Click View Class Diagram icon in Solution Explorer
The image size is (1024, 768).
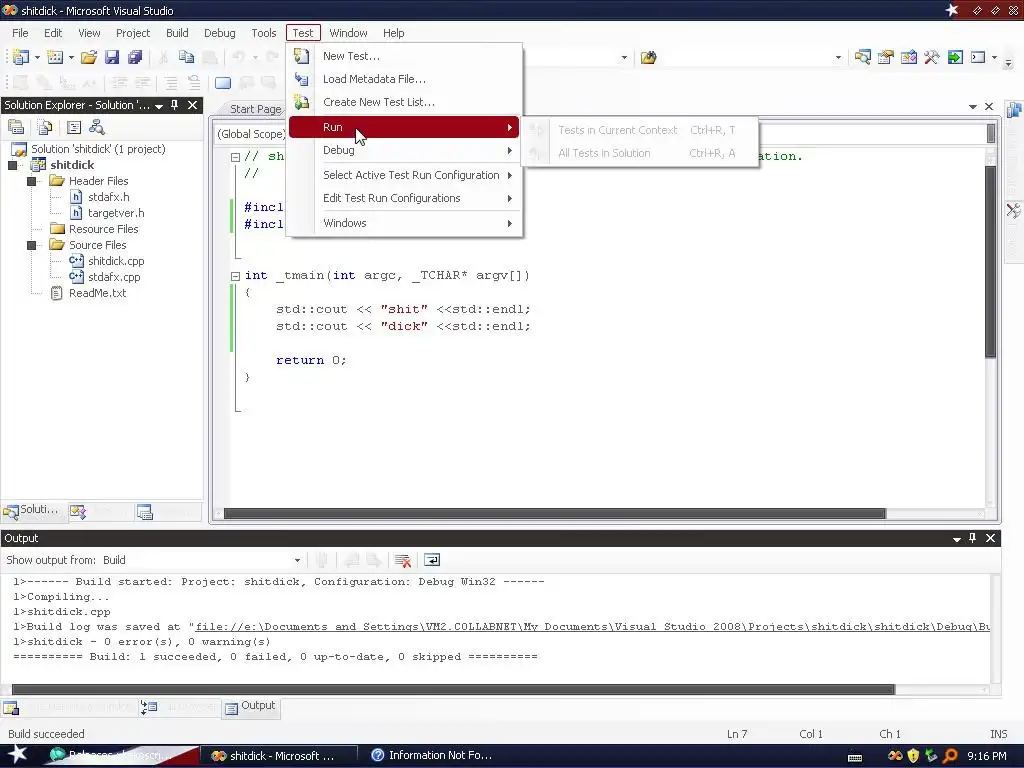pos(97,127)
